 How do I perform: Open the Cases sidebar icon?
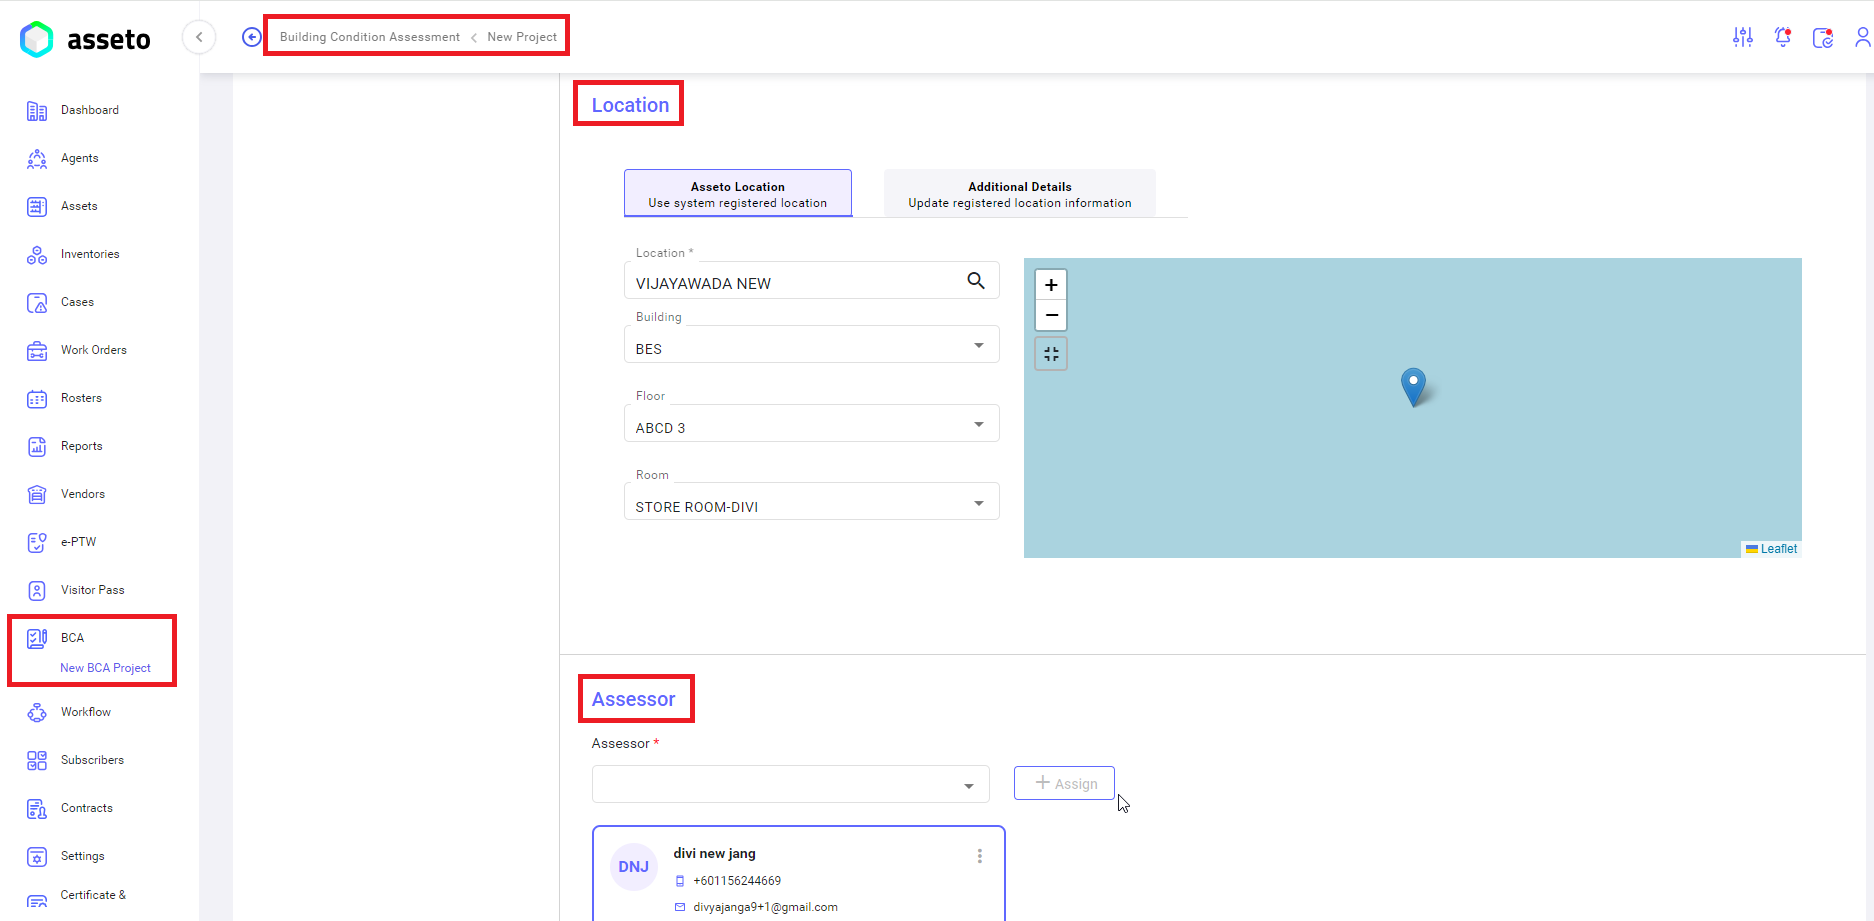37,303
